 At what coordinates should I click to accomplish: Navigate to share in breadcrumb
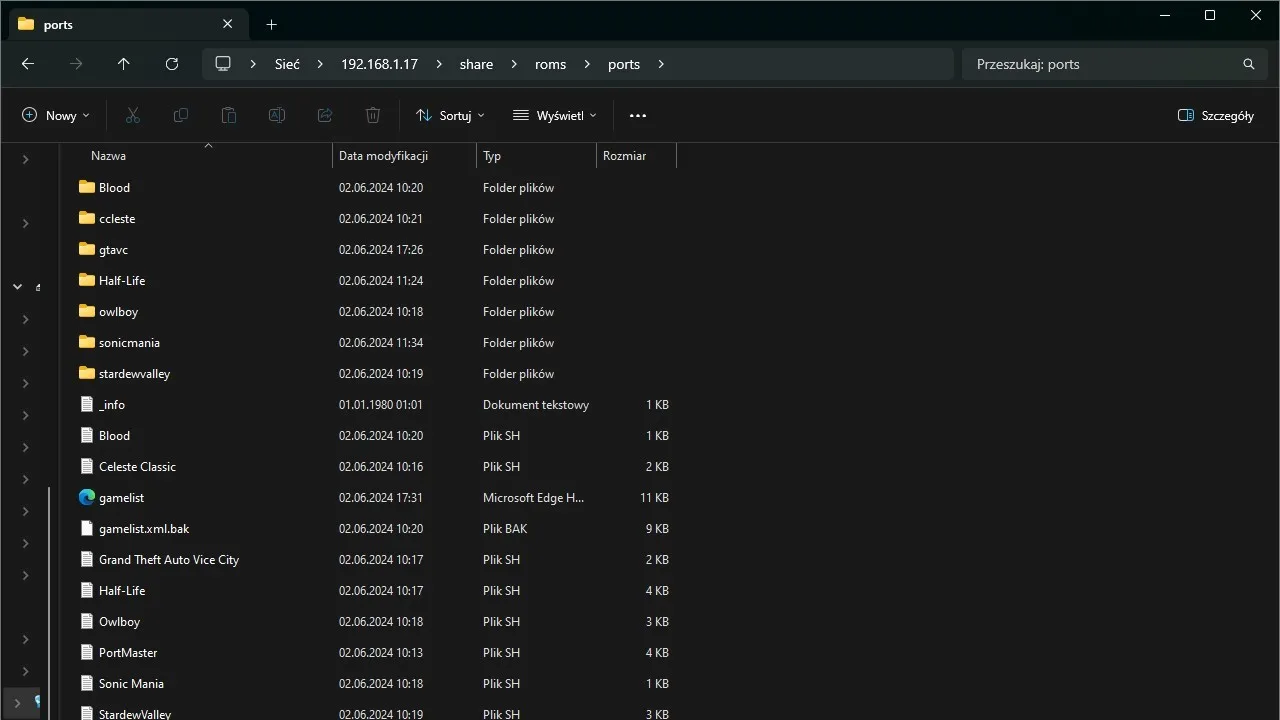pyautogui.click(x=476, y=64)
